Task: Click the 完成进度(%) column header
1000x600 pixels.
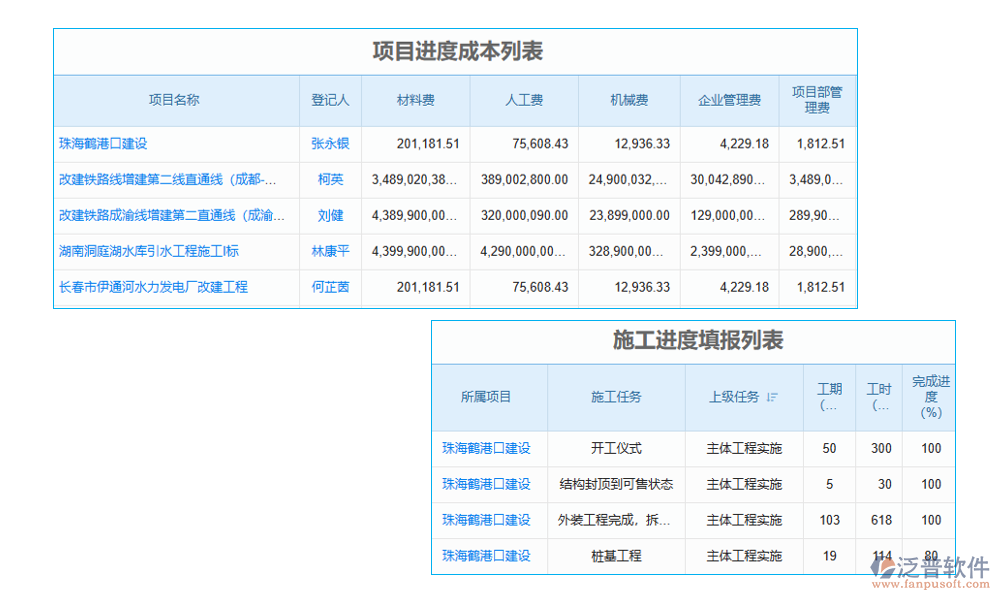Action: [929, 398]
